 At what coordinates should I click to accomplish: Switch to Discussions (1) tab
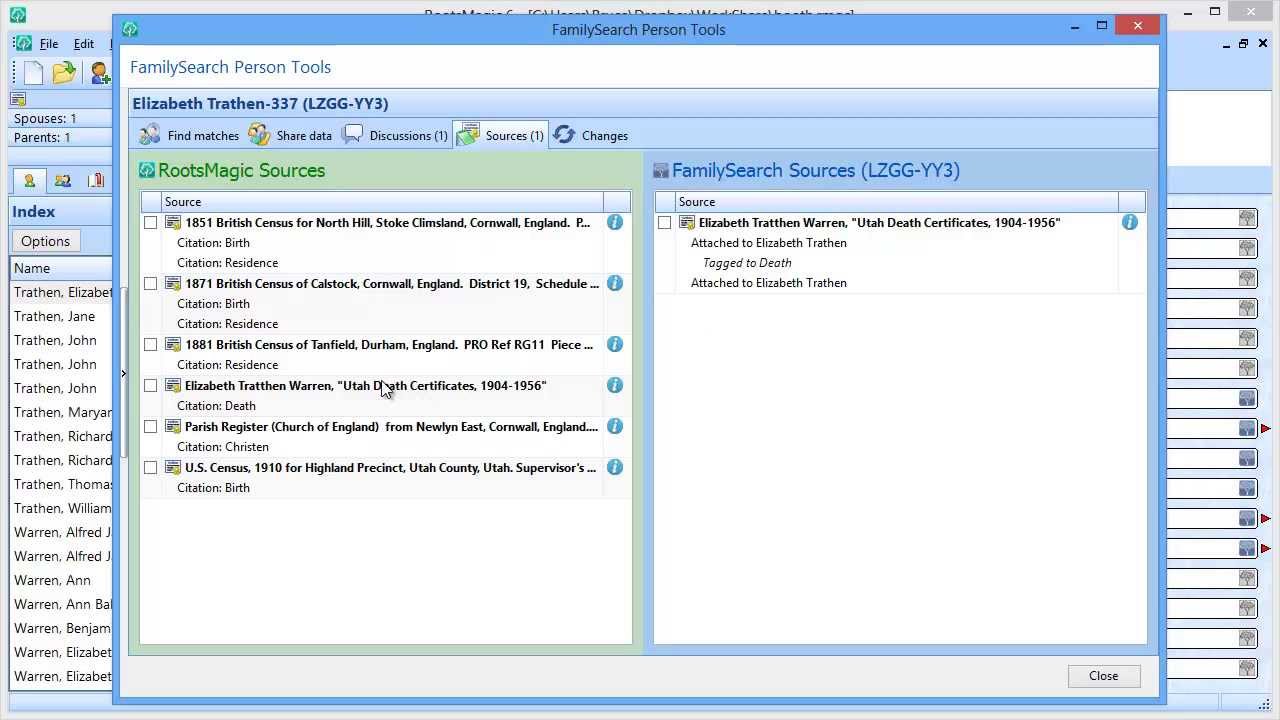(x=395, y=135)
